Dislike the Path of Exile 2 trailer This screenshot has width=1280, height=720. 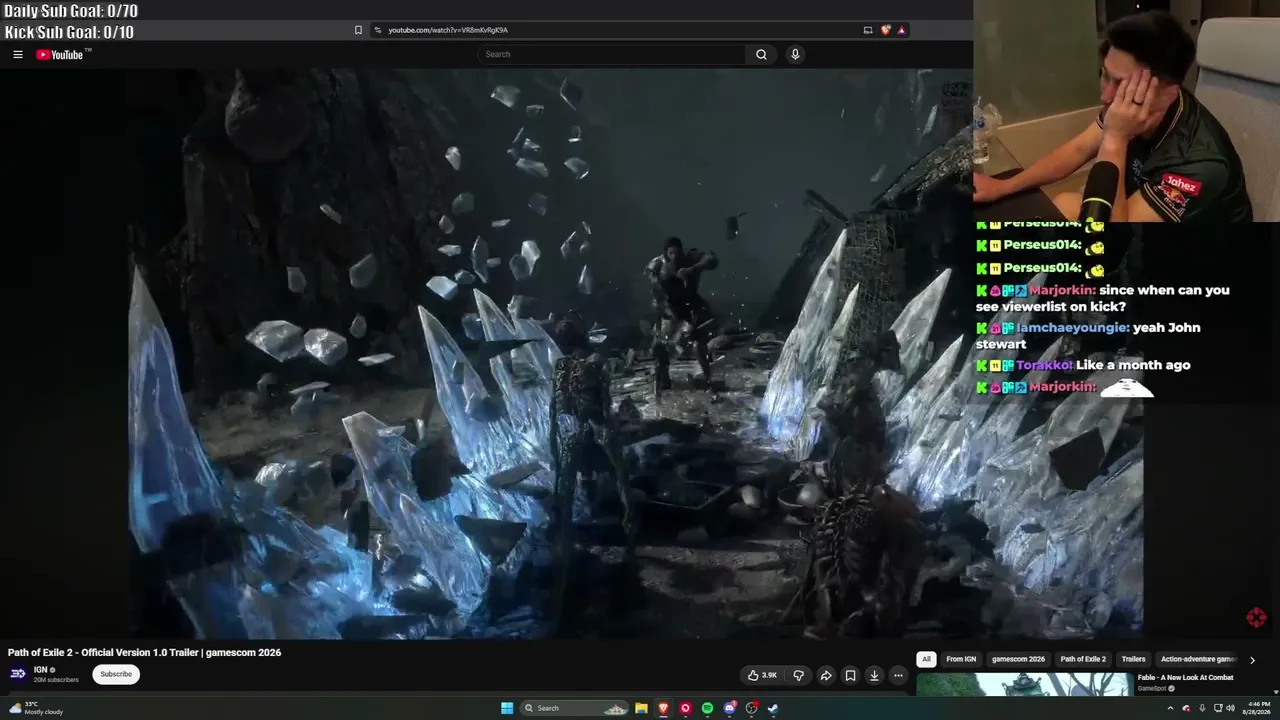coord(798,675)
